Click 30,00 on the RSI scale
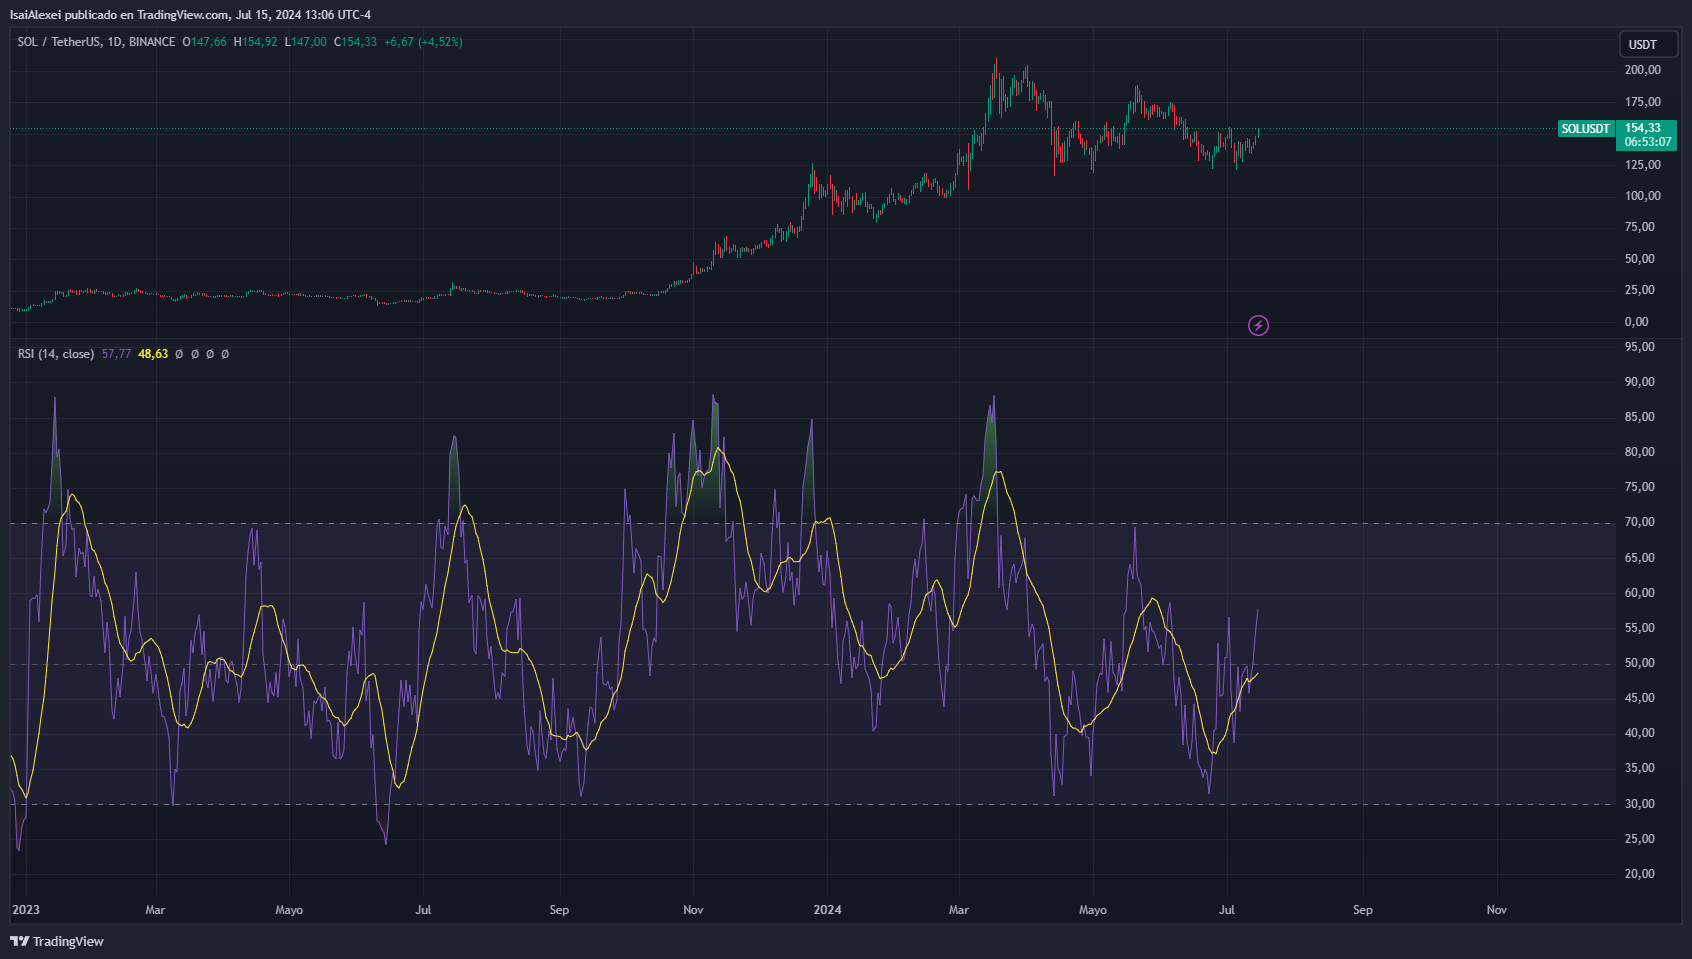The width and height of the screenshot is (1692, 959). (x=1639, y=804)
